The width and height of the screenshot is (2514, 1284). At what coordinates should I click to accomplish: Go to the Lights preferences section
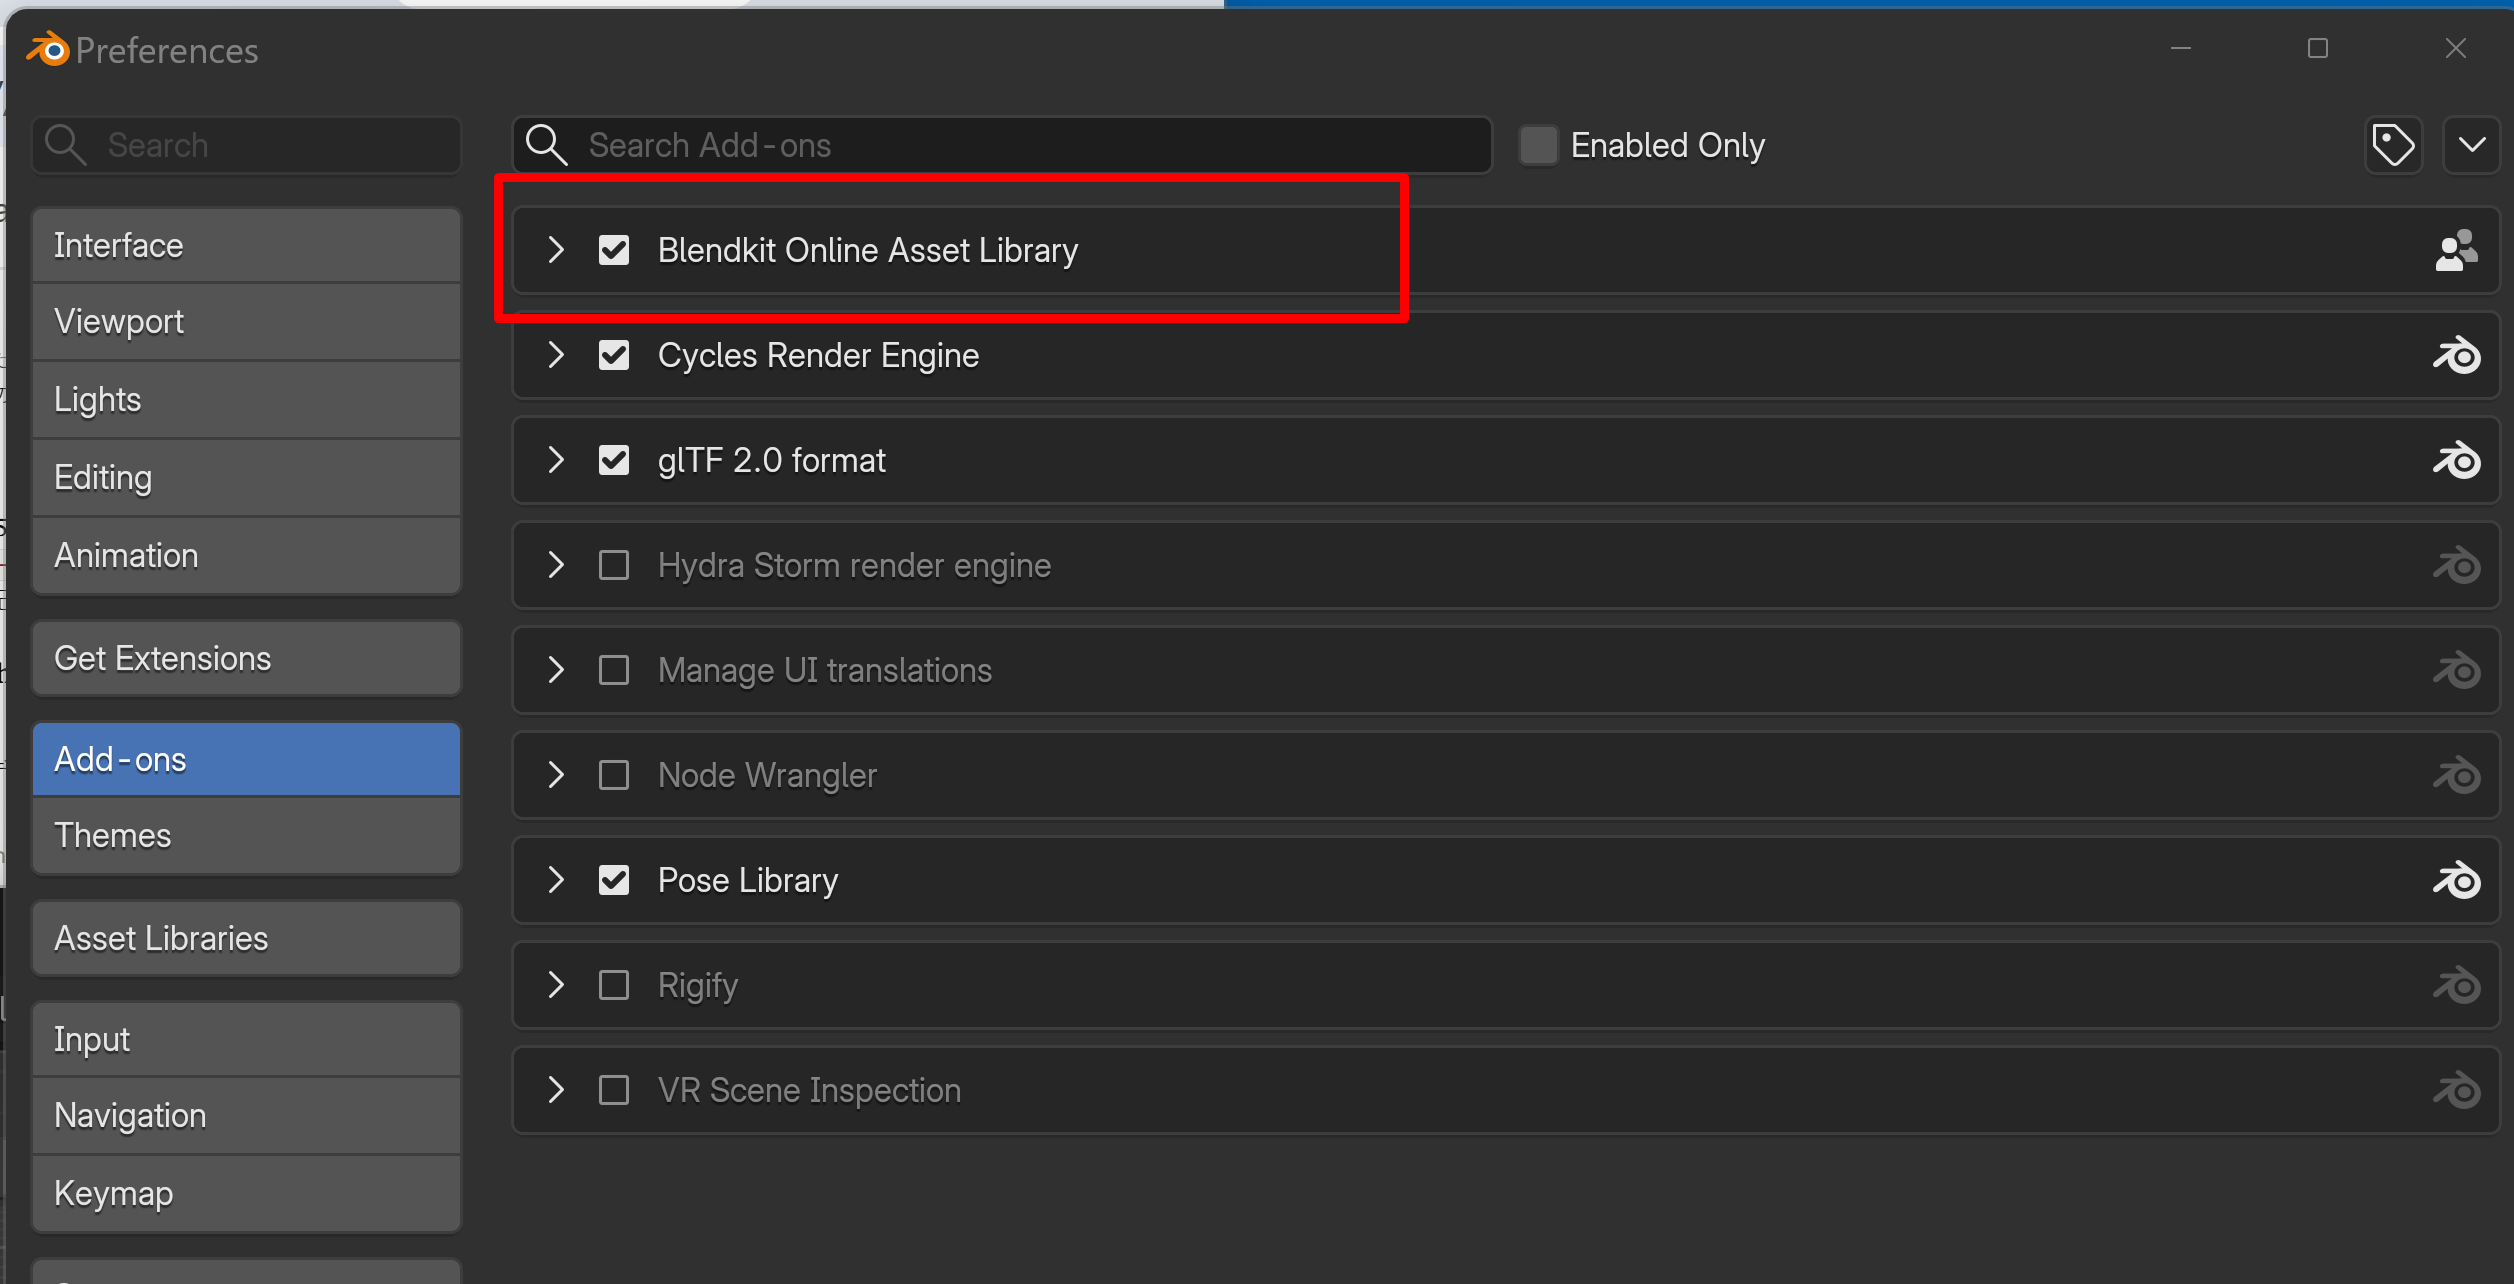click(x=246, y=400)
